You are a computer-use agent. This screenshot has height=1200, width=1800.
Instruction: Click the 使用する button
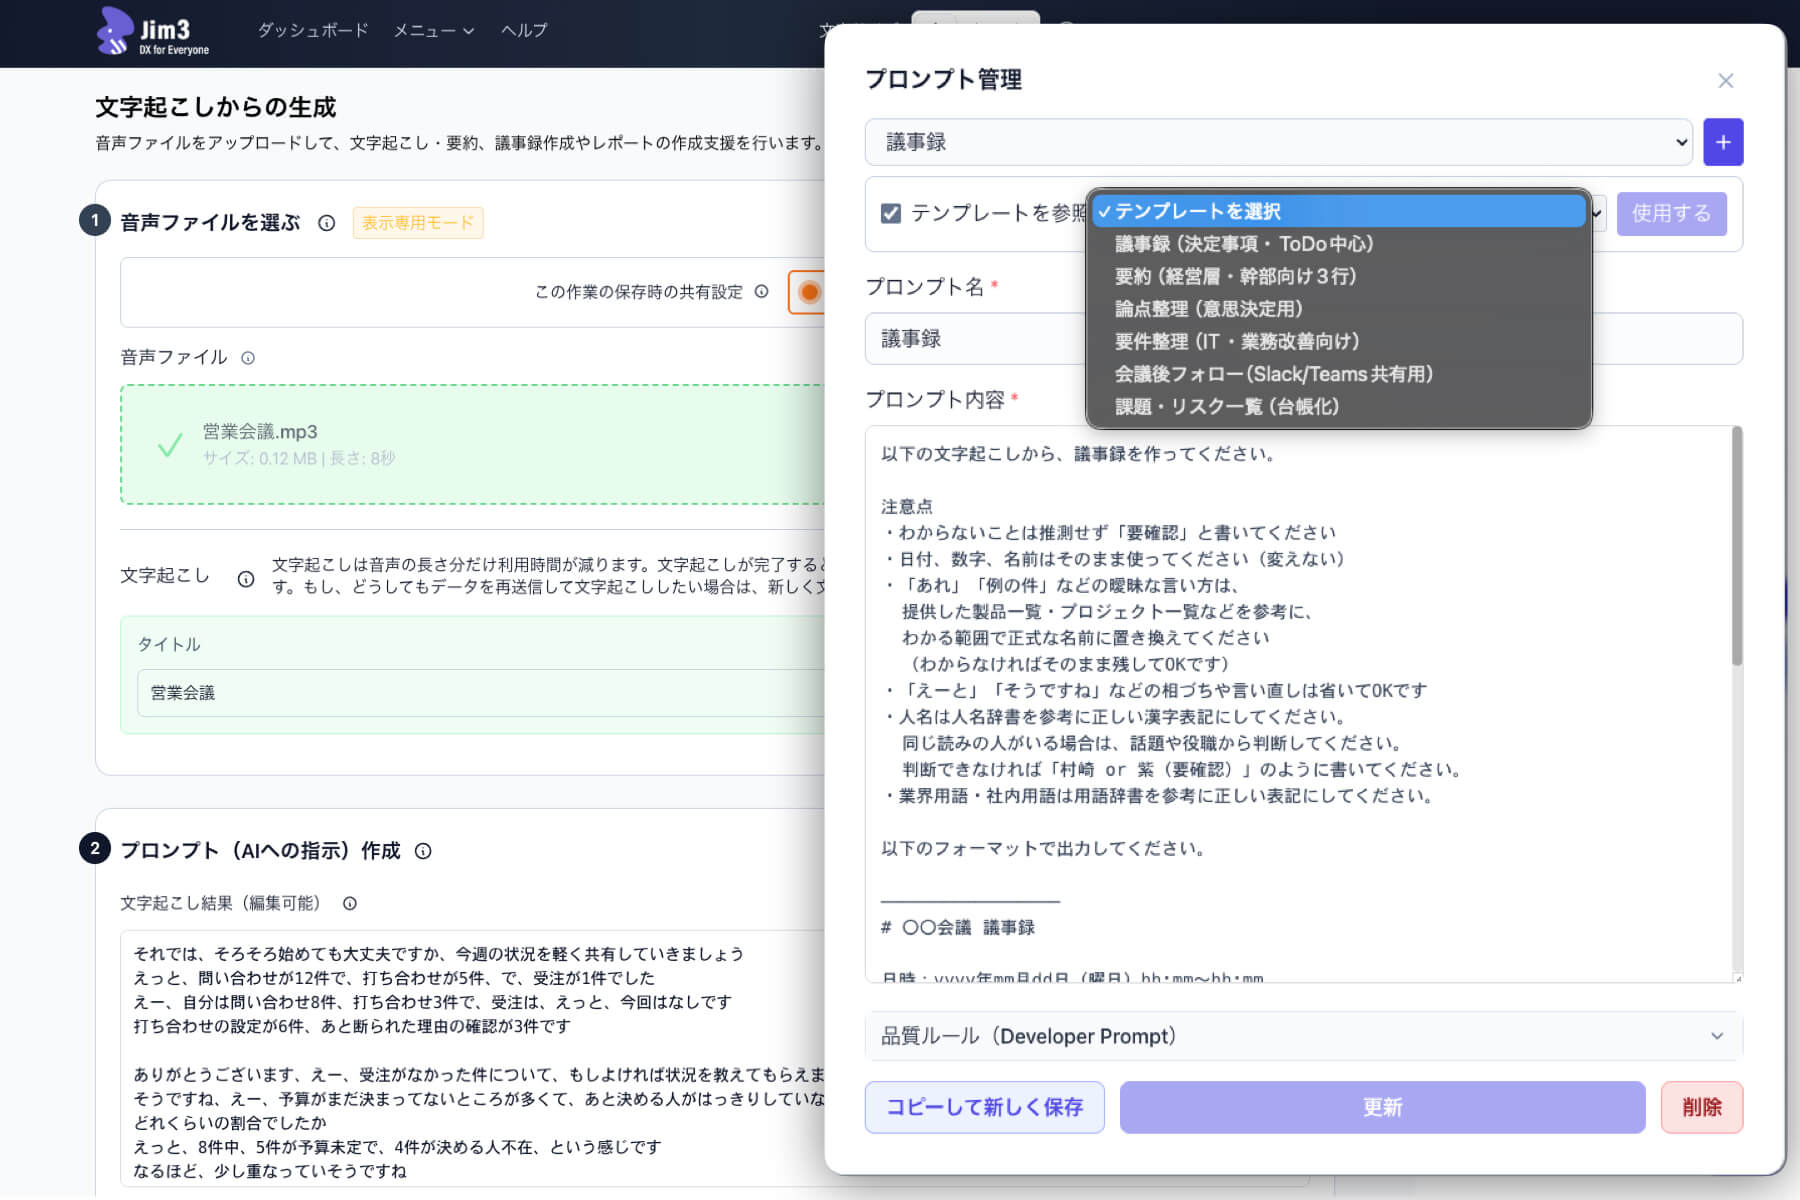[x=1671, y=213]
